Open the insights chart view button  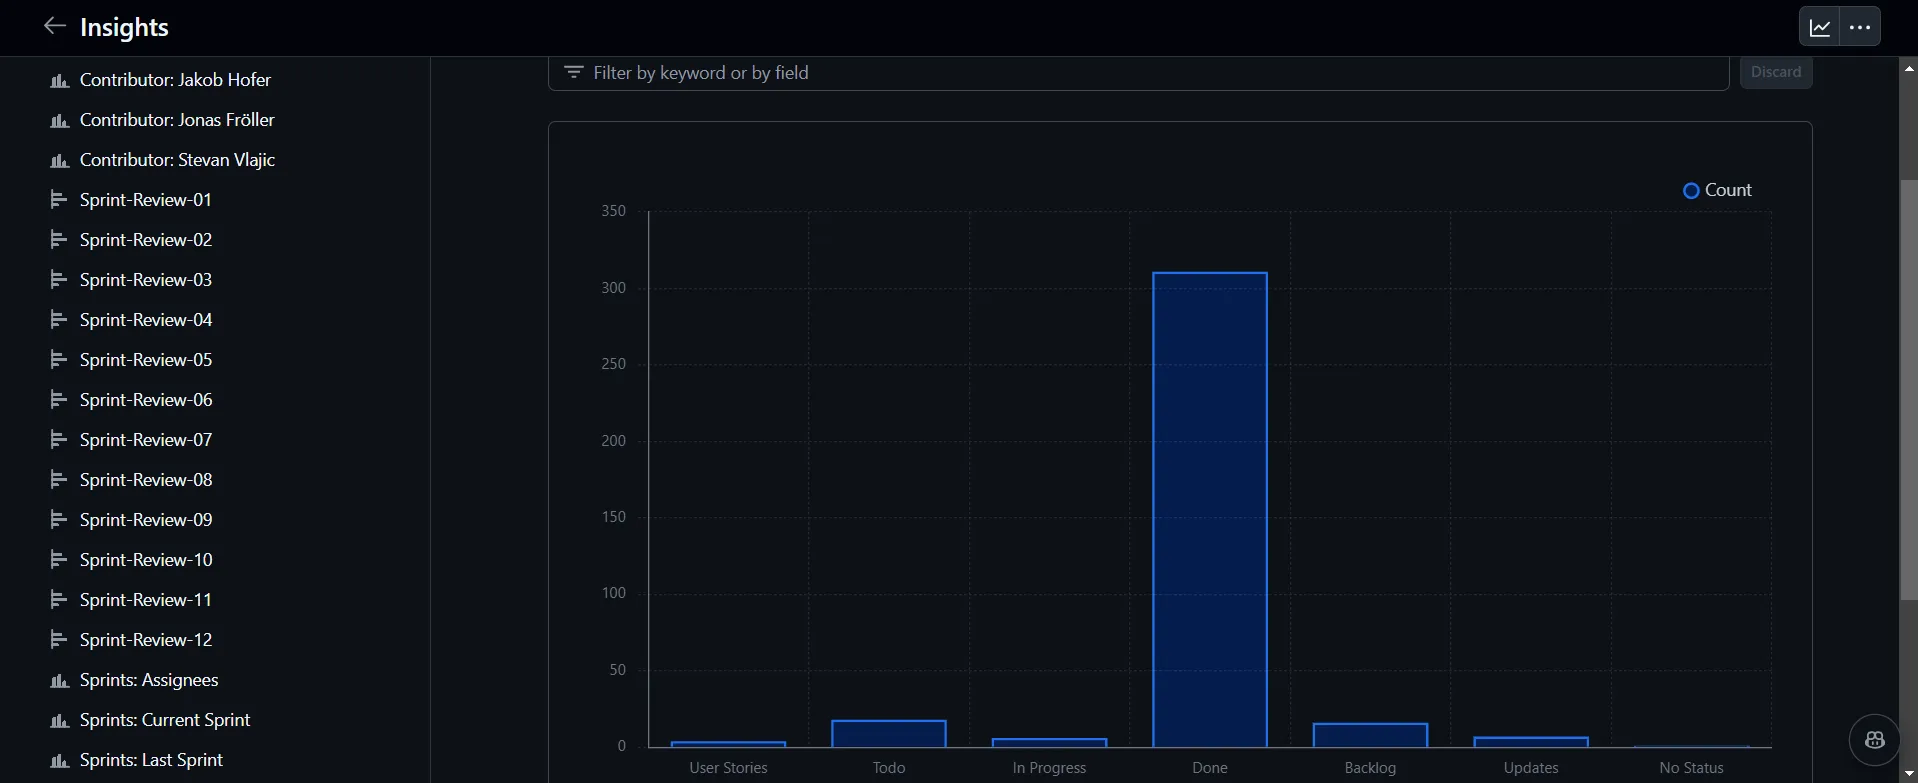[1820, 27]
